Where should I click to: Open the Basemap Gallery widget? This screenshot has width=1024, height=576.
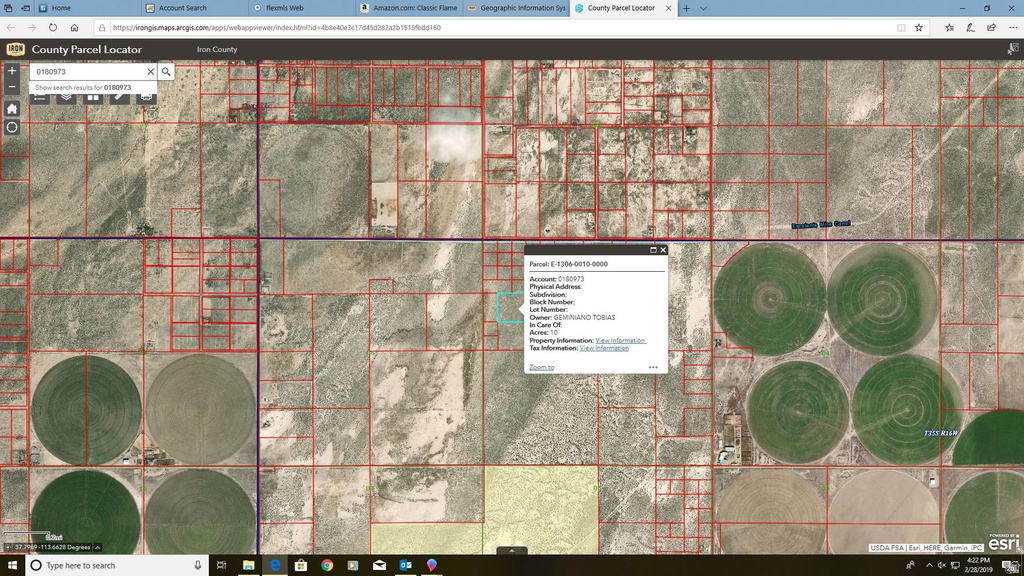point(93,97)
